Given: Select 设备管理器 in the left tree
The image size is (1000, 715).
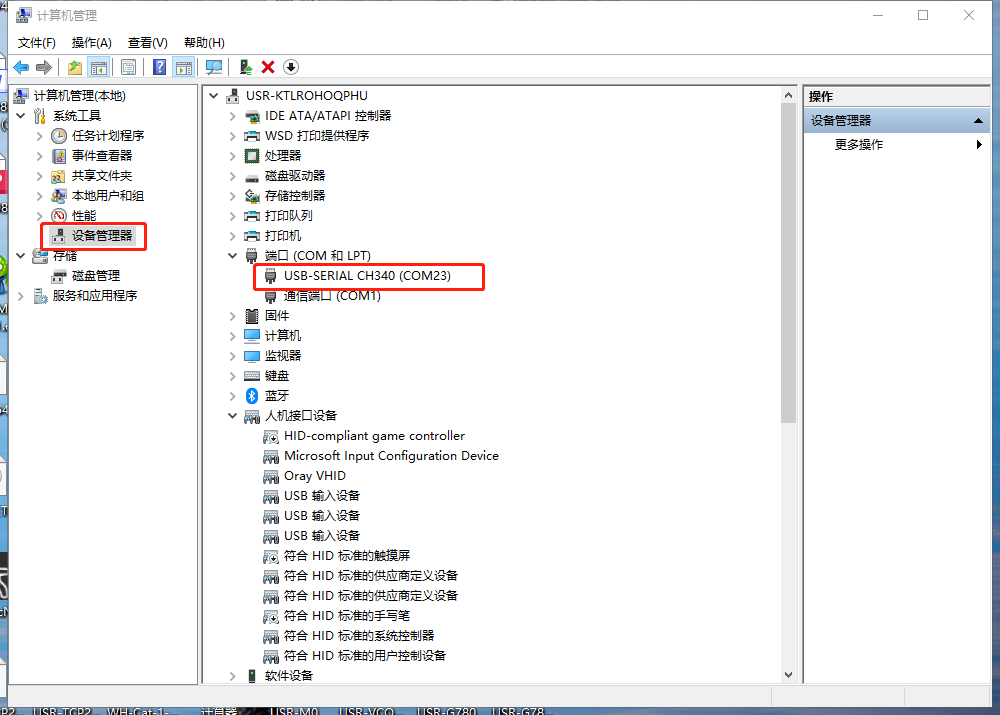Looking at the screenshot, I should pyautogui.click(x=102, y=236).
